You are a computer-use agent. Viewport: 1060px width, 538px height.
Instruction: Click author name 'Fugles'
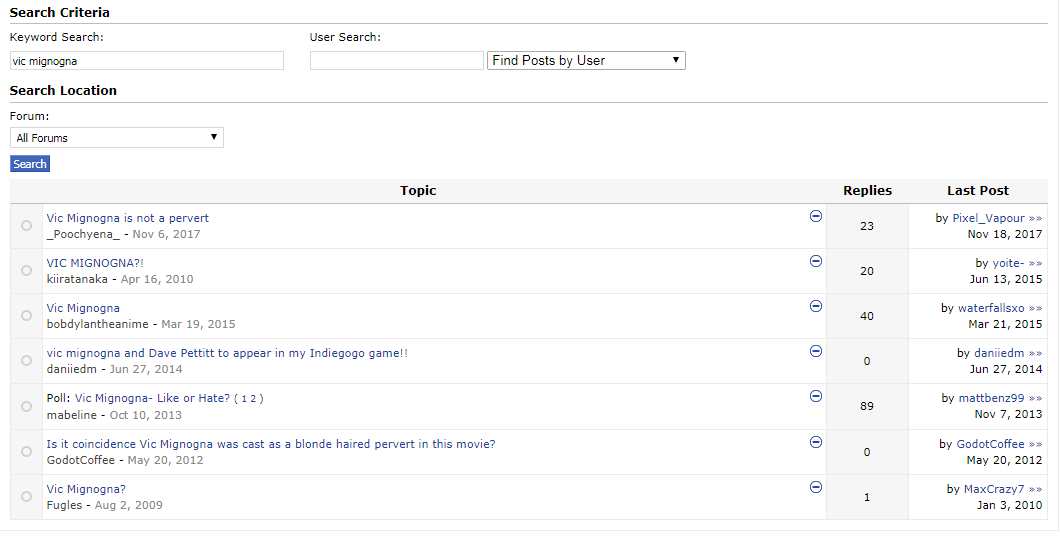click(x=64, y=505)
